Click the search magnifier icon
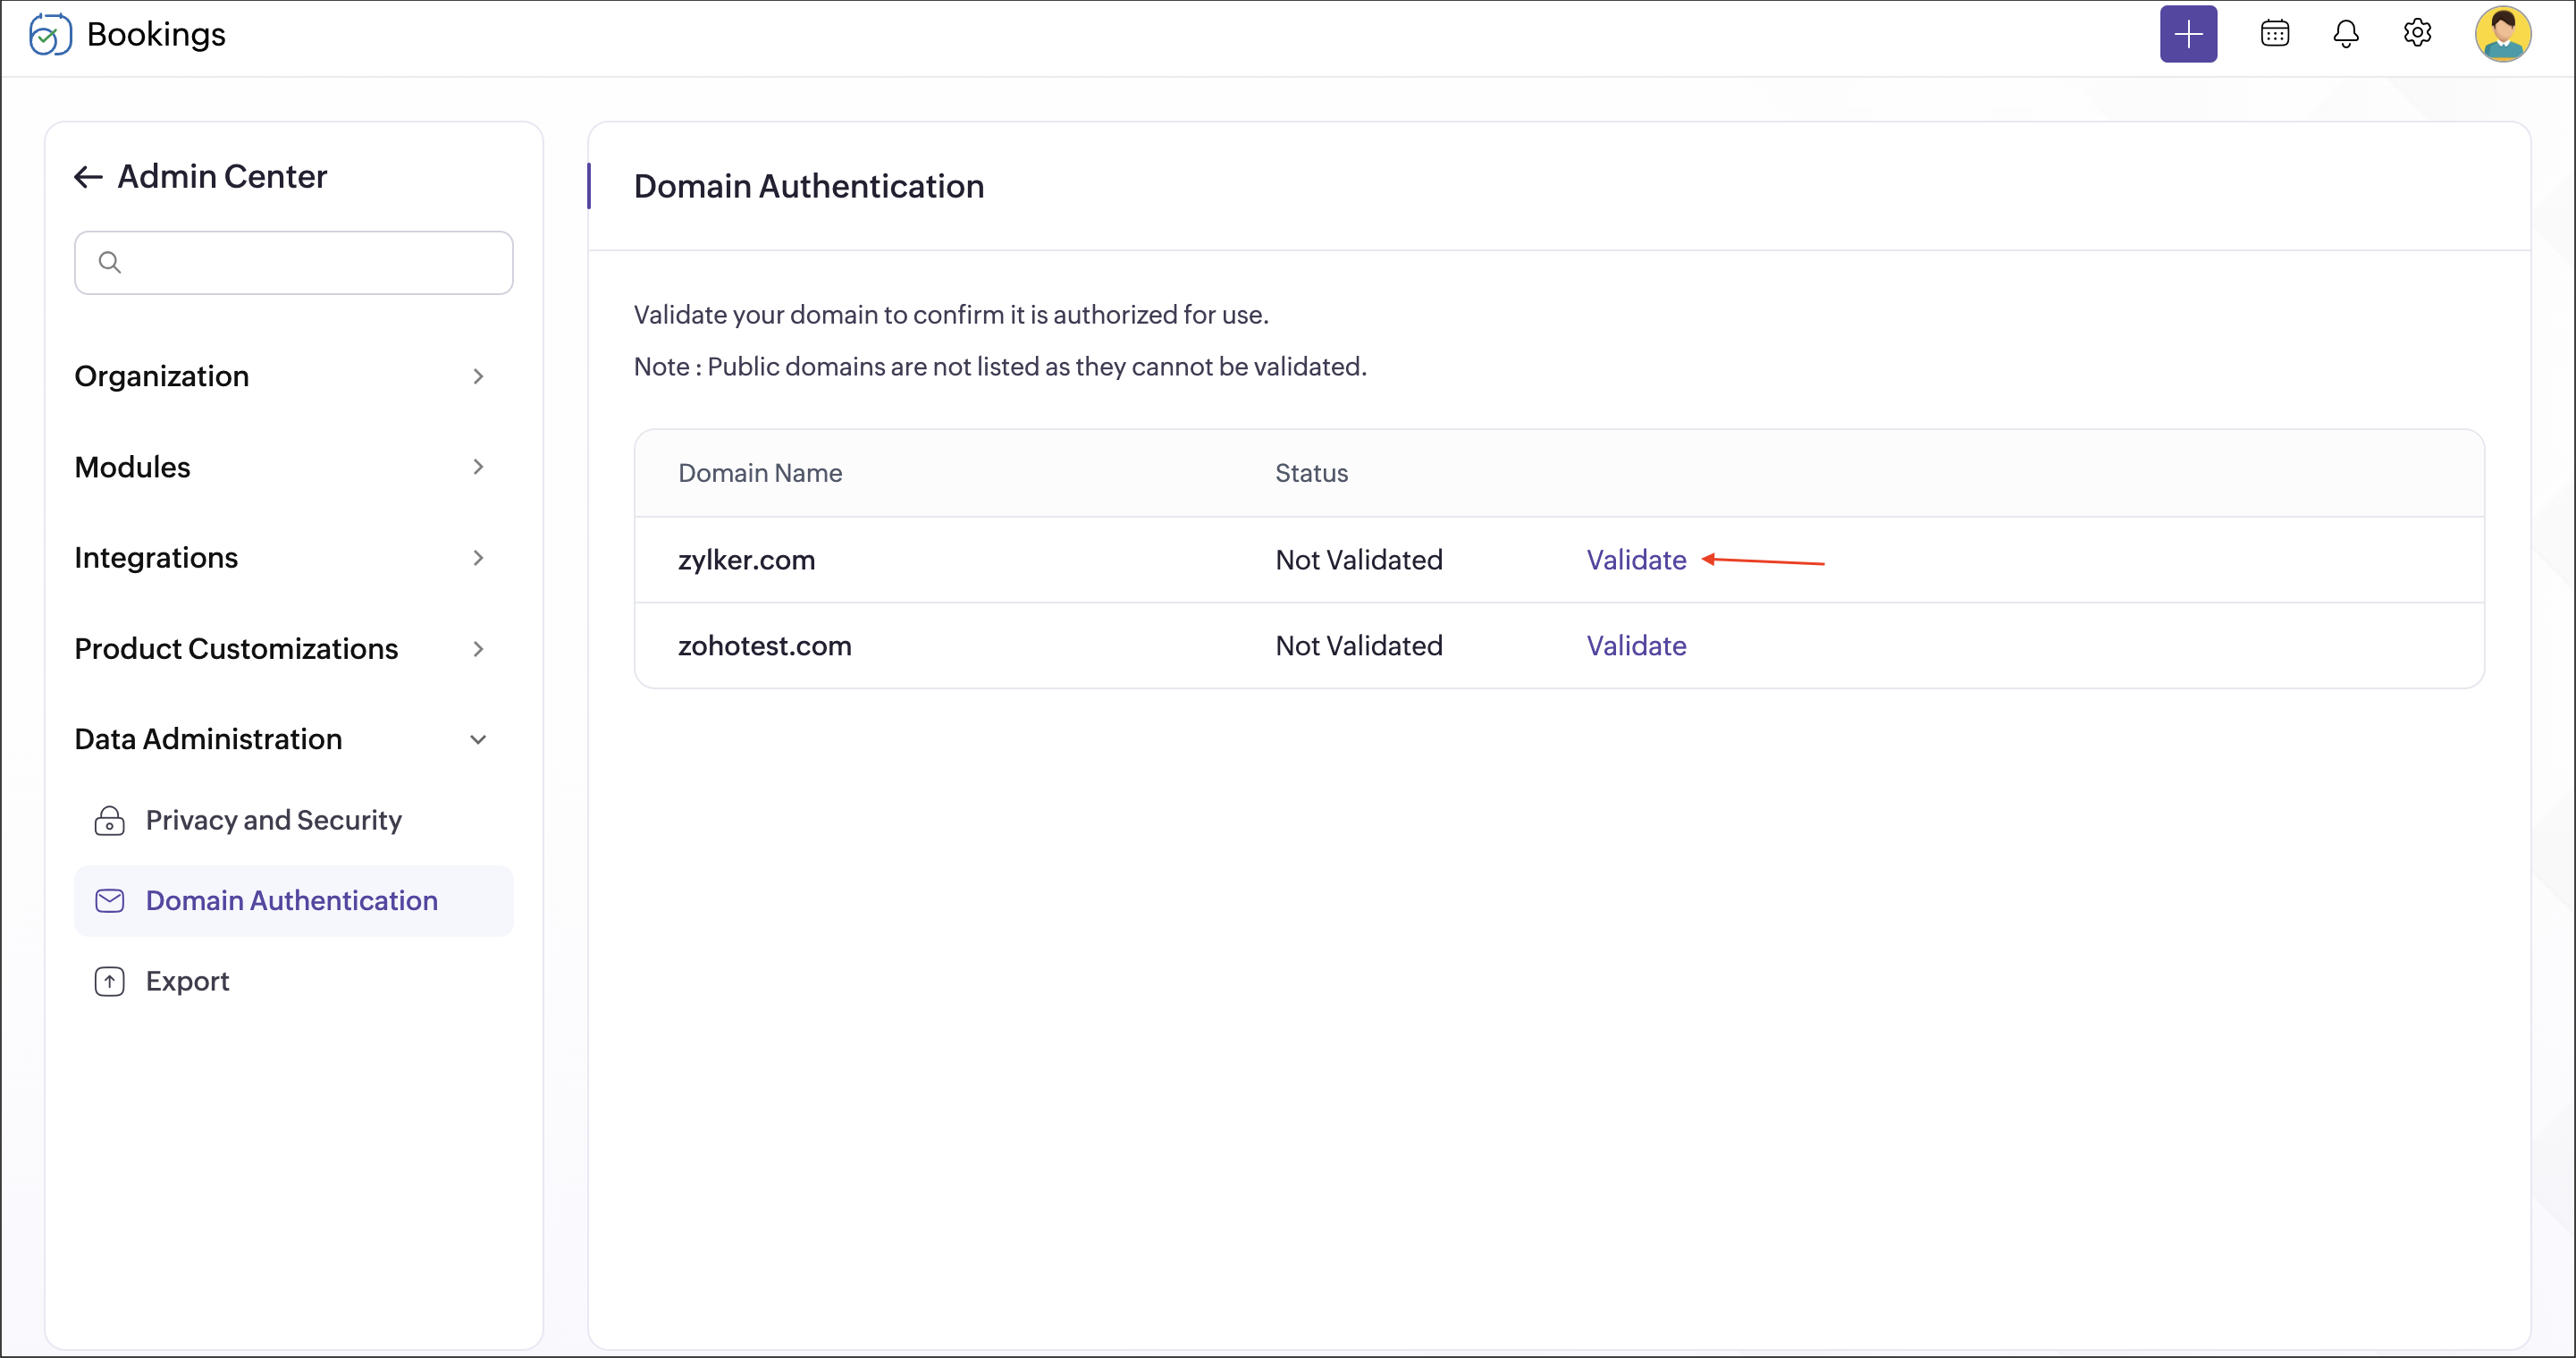2576x1358 pixels. click(x=110, y=263)
